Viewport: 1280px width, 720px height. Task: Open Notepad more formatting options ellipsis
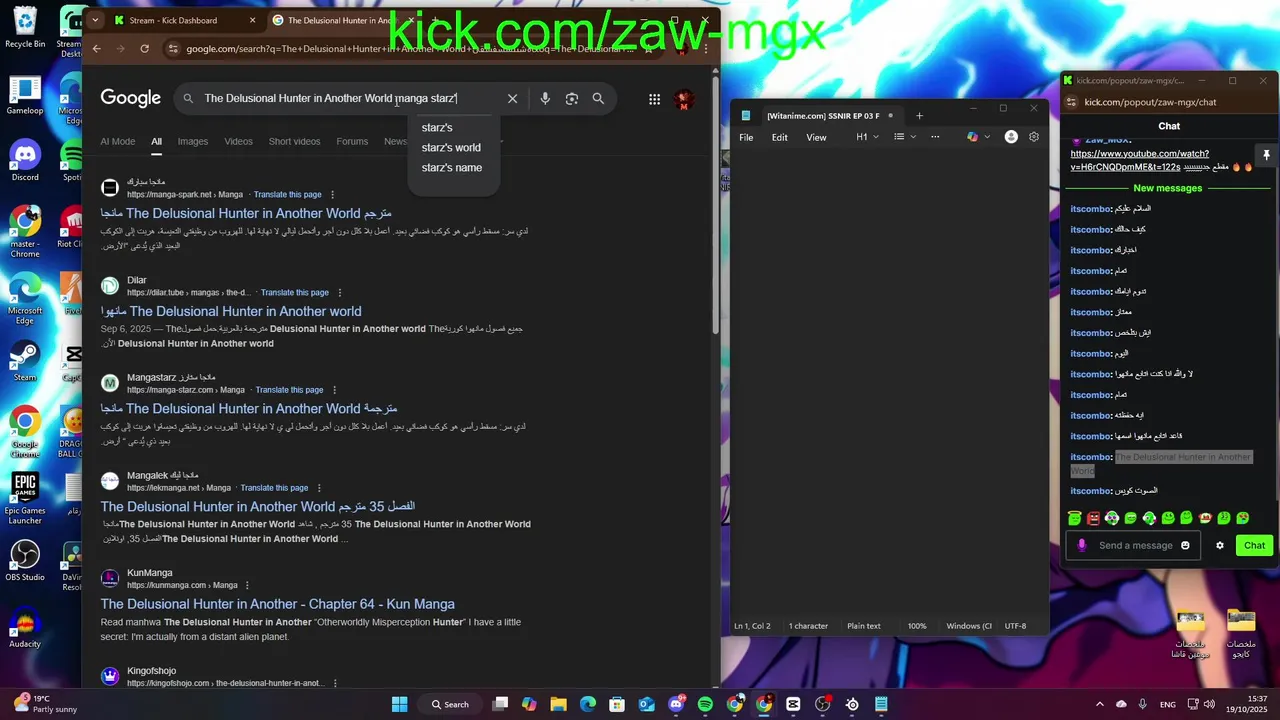935,137
